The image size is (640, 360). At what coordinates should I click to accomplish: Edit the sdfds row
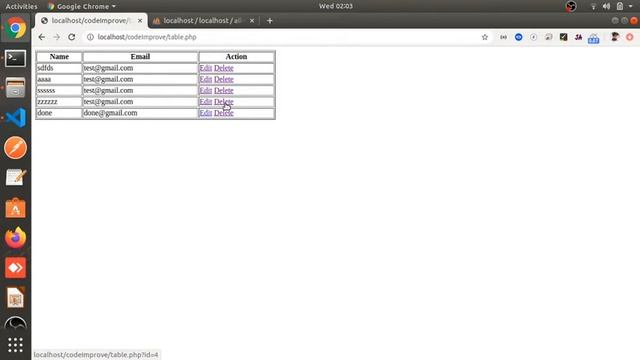(x=205, y=68)
